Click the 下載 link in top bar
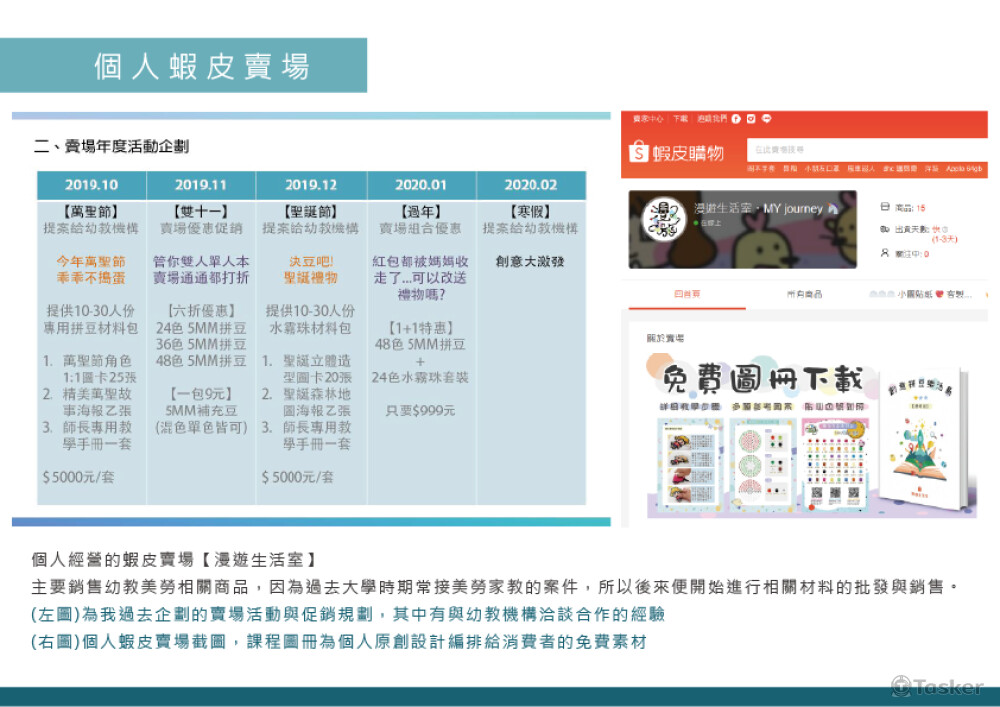 click(680, 119)
